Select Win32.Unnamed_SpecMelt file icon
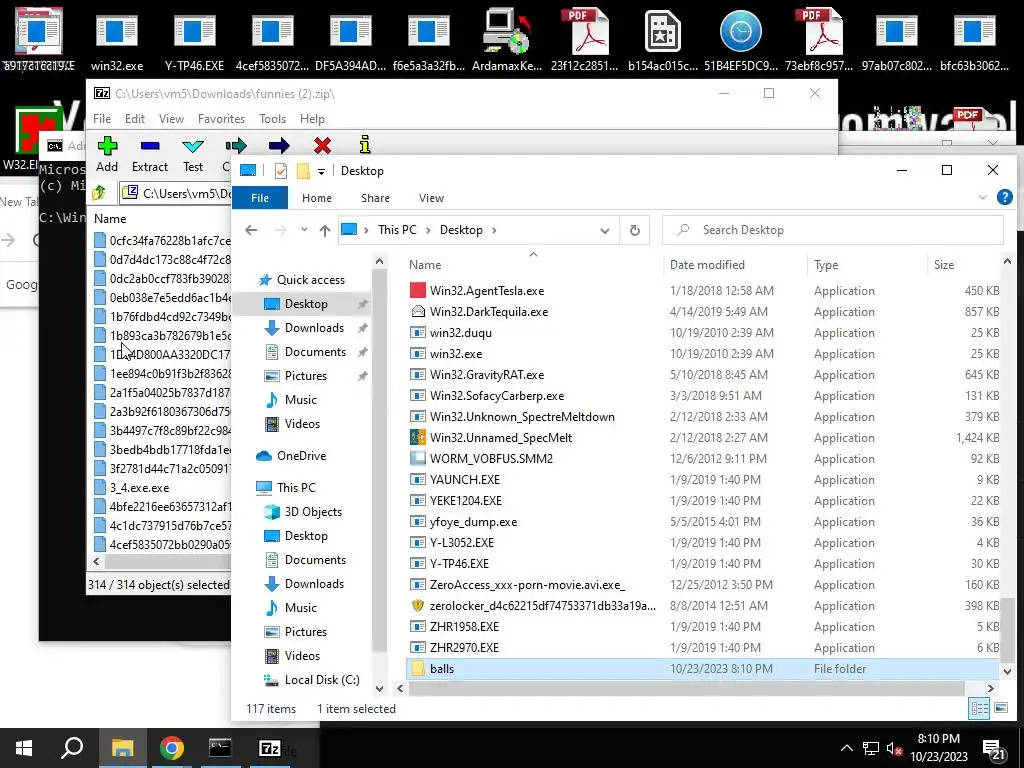 (x=417, y=438)
